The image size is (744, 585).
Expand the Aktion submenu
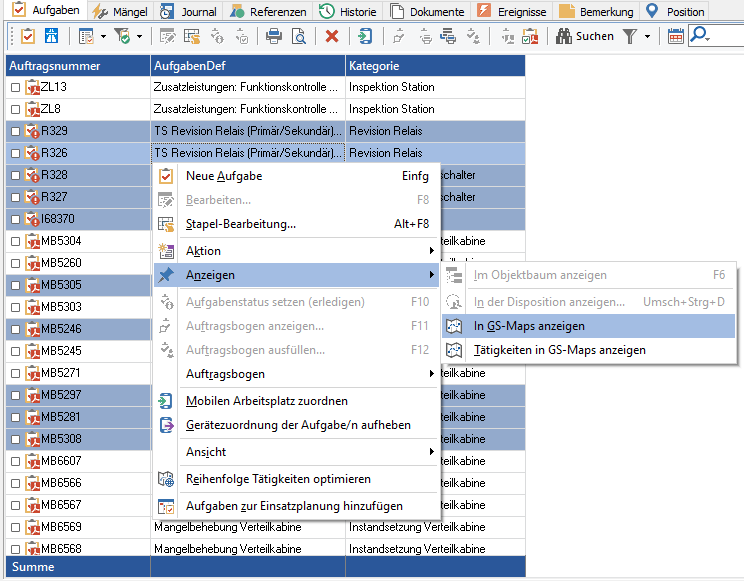coord(297,251)
